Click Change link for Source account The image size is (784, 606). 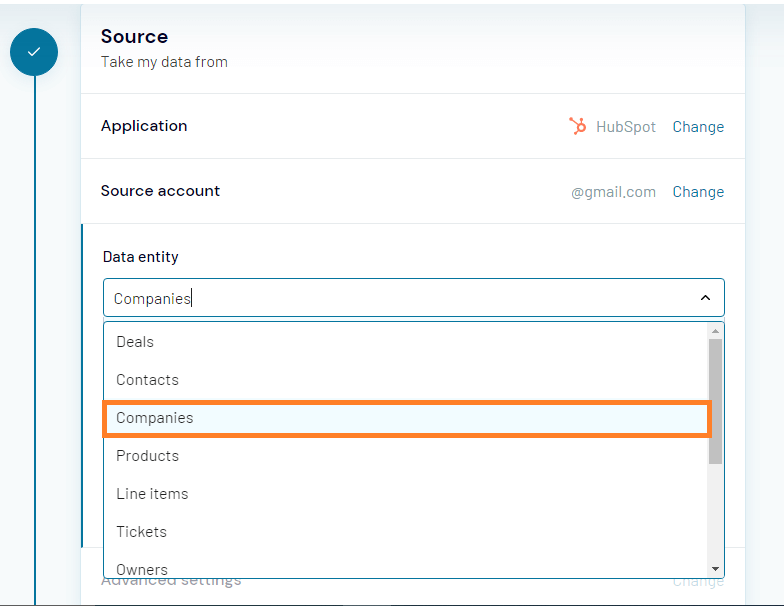click(x=697, y=192)
